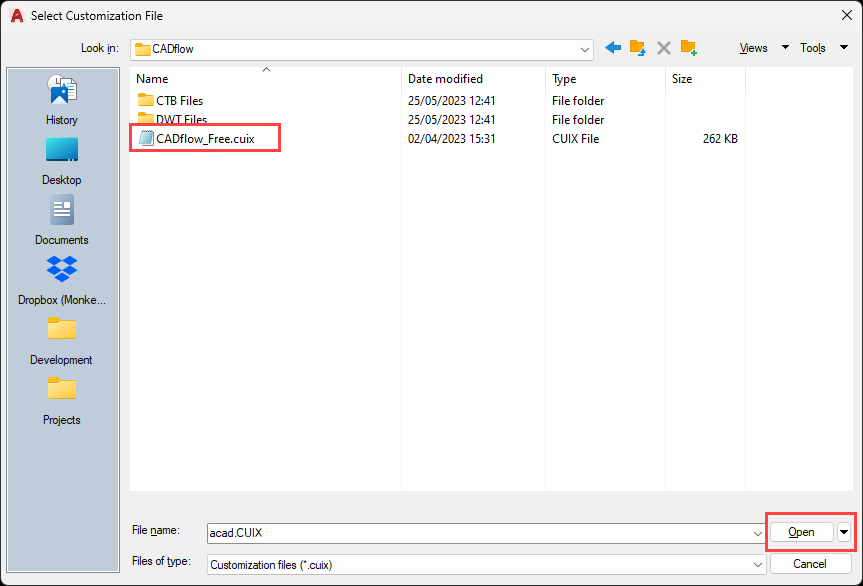The height and width of the screenshot is (586, 863).
Task: Select the DWT Files folder name
Action: pyautogui.click(x=182, y=119)
